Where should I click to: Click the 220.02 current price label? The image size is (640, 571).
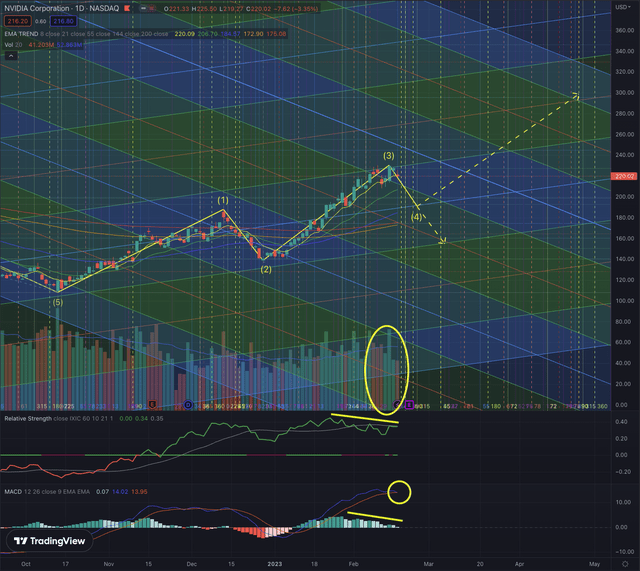click(x=624, y=176)
